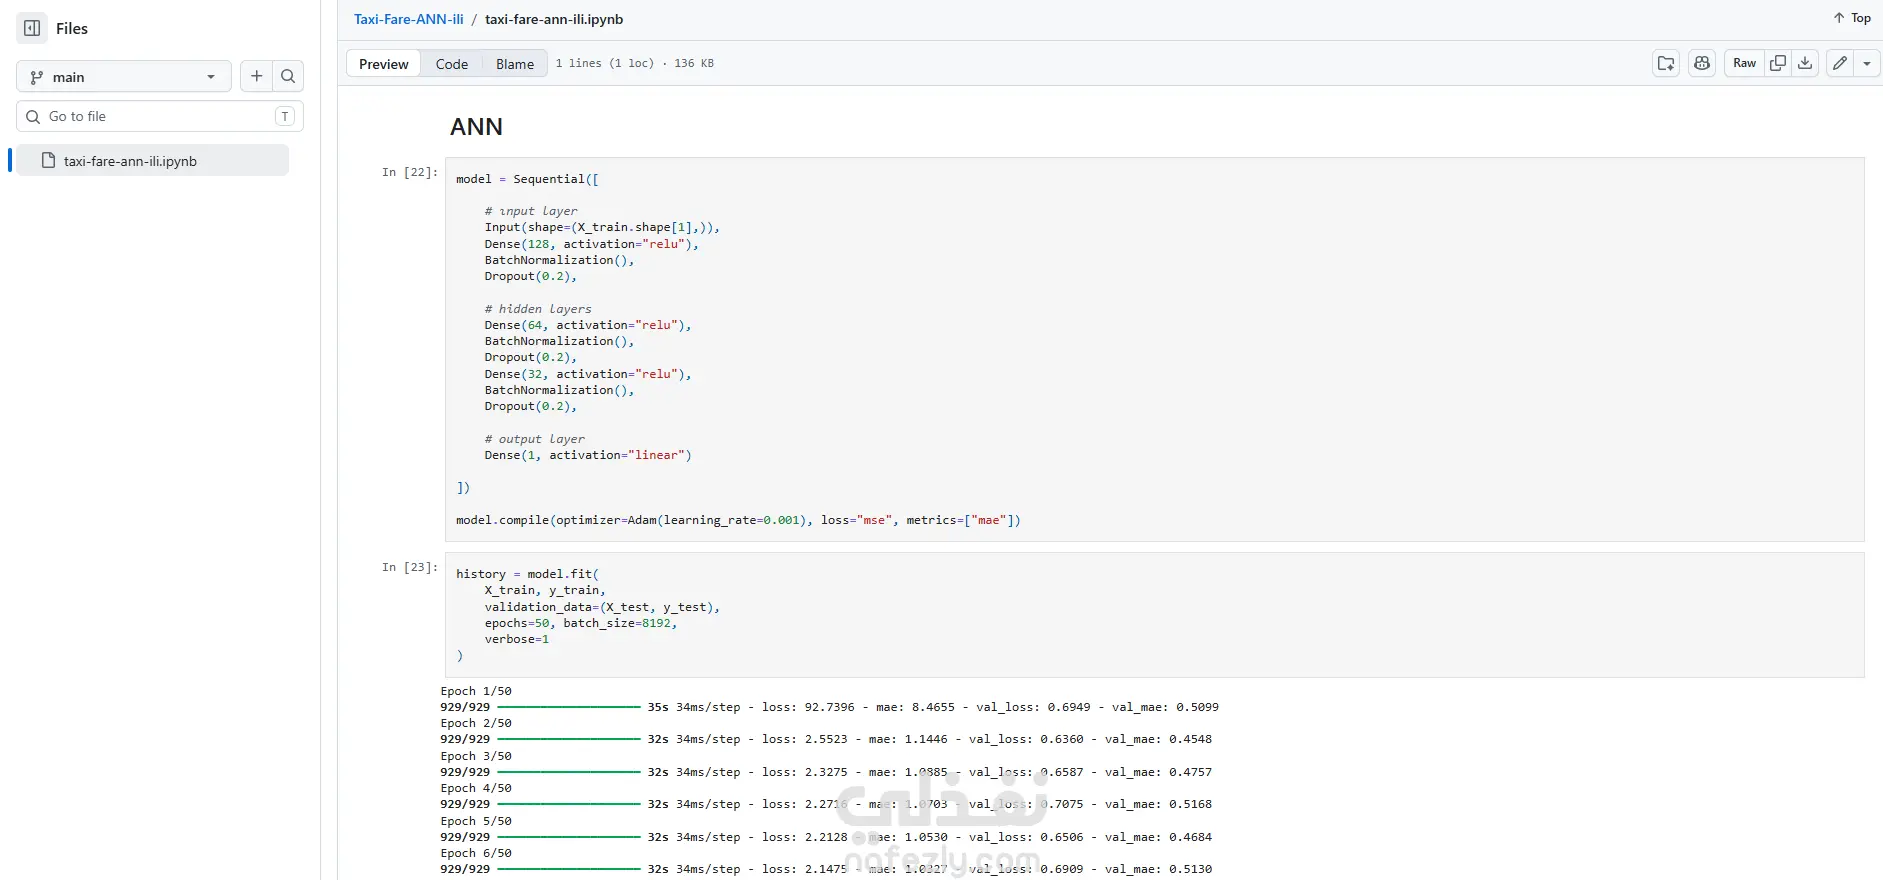Jump to Top of page
1883x880 pixels.
pos(1851,18)
